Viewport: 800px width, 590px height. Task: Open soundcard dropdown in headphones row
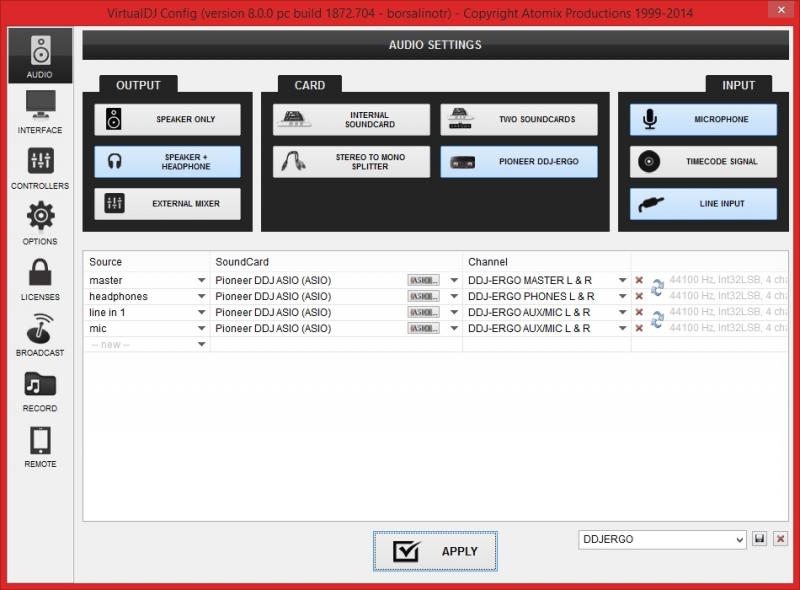[454, 296]
